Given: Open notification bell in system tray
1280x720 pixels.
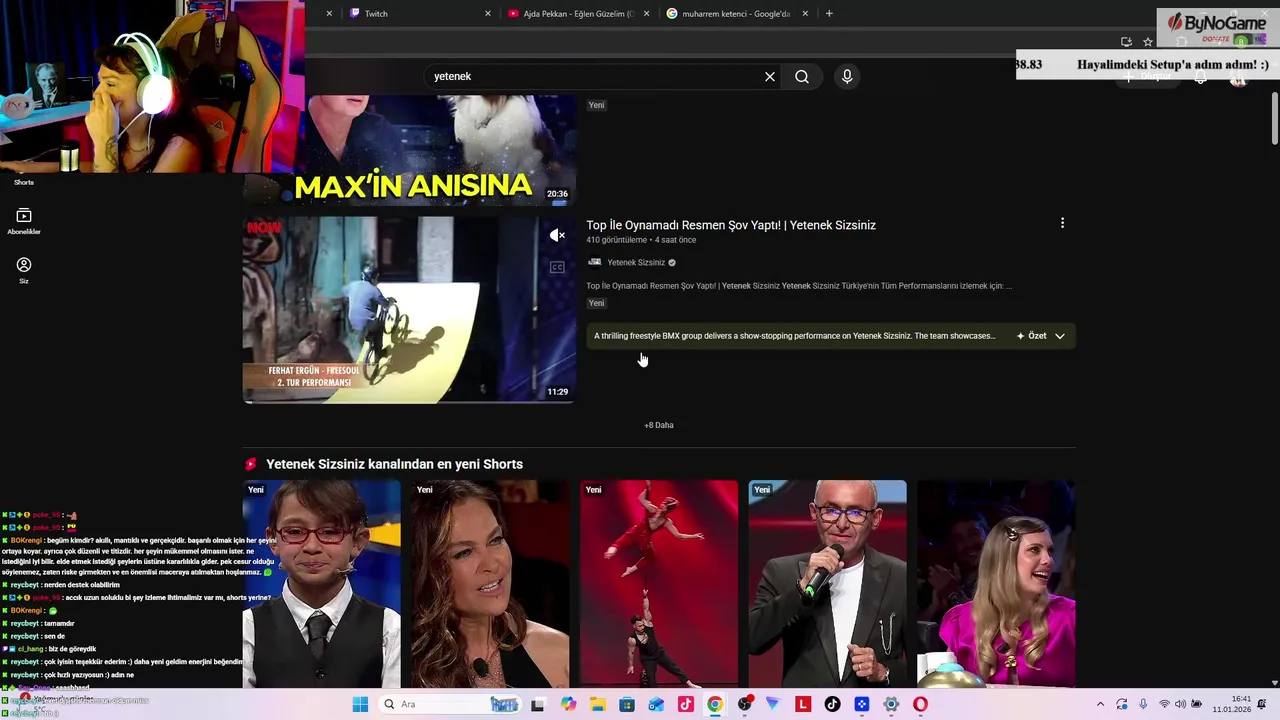Looking at the screenshot, I should click(x=1261, y=704).
